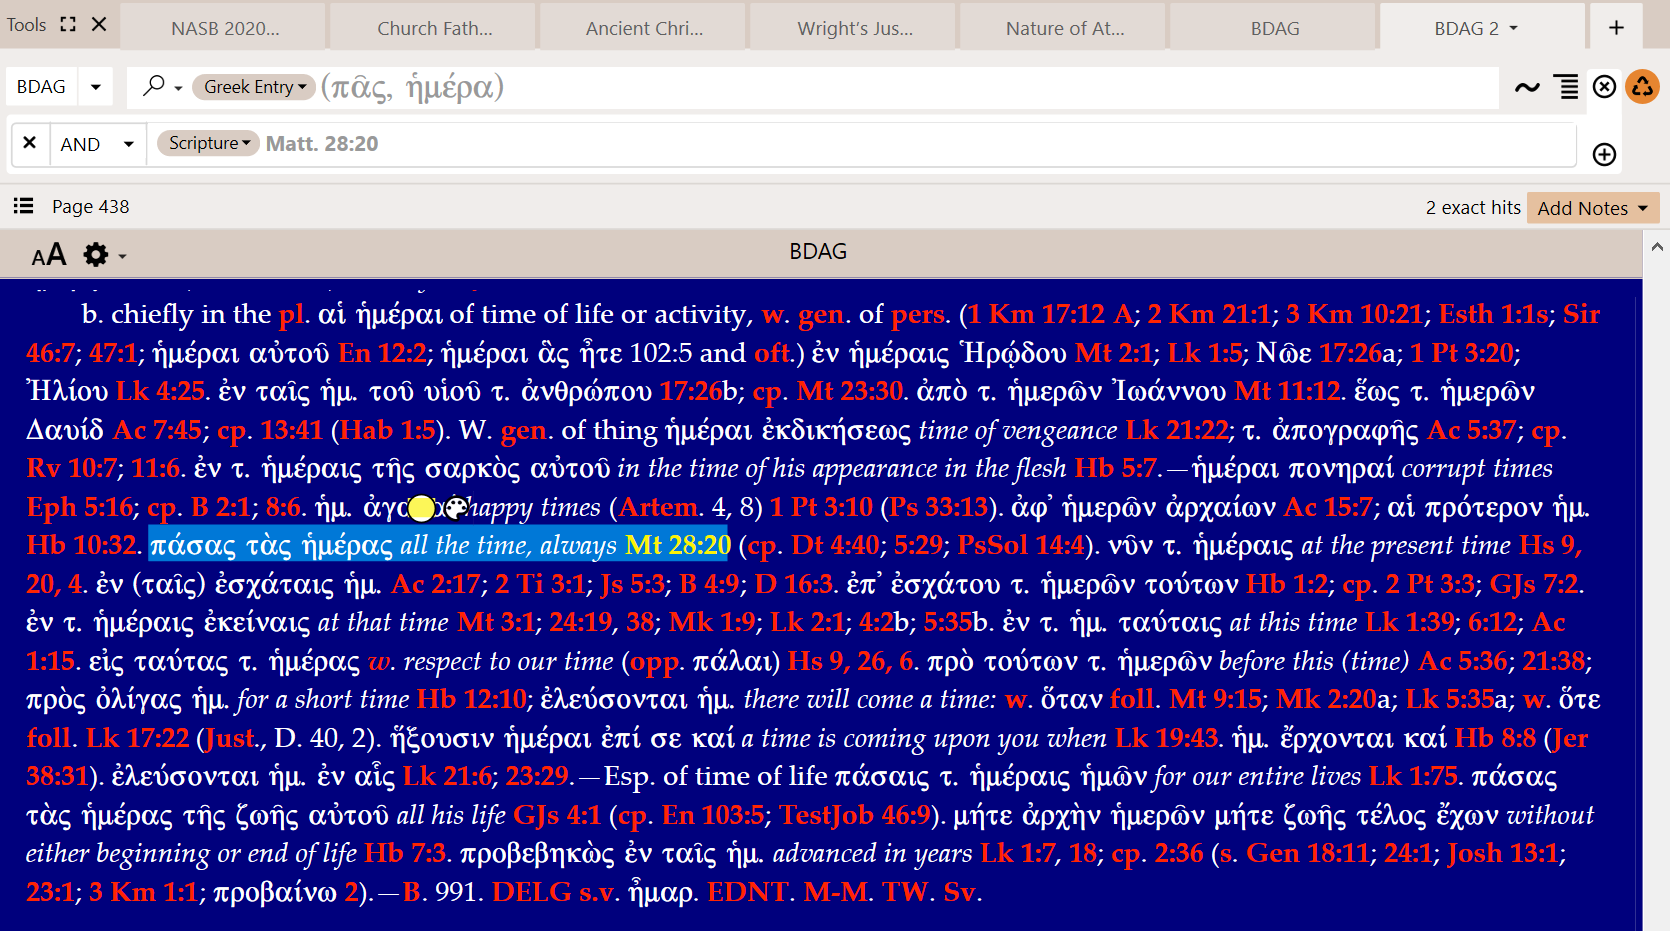Click the lines list icon beside the tilde
This screenshot has width=1670, height=933.
tap(1567, 87)
